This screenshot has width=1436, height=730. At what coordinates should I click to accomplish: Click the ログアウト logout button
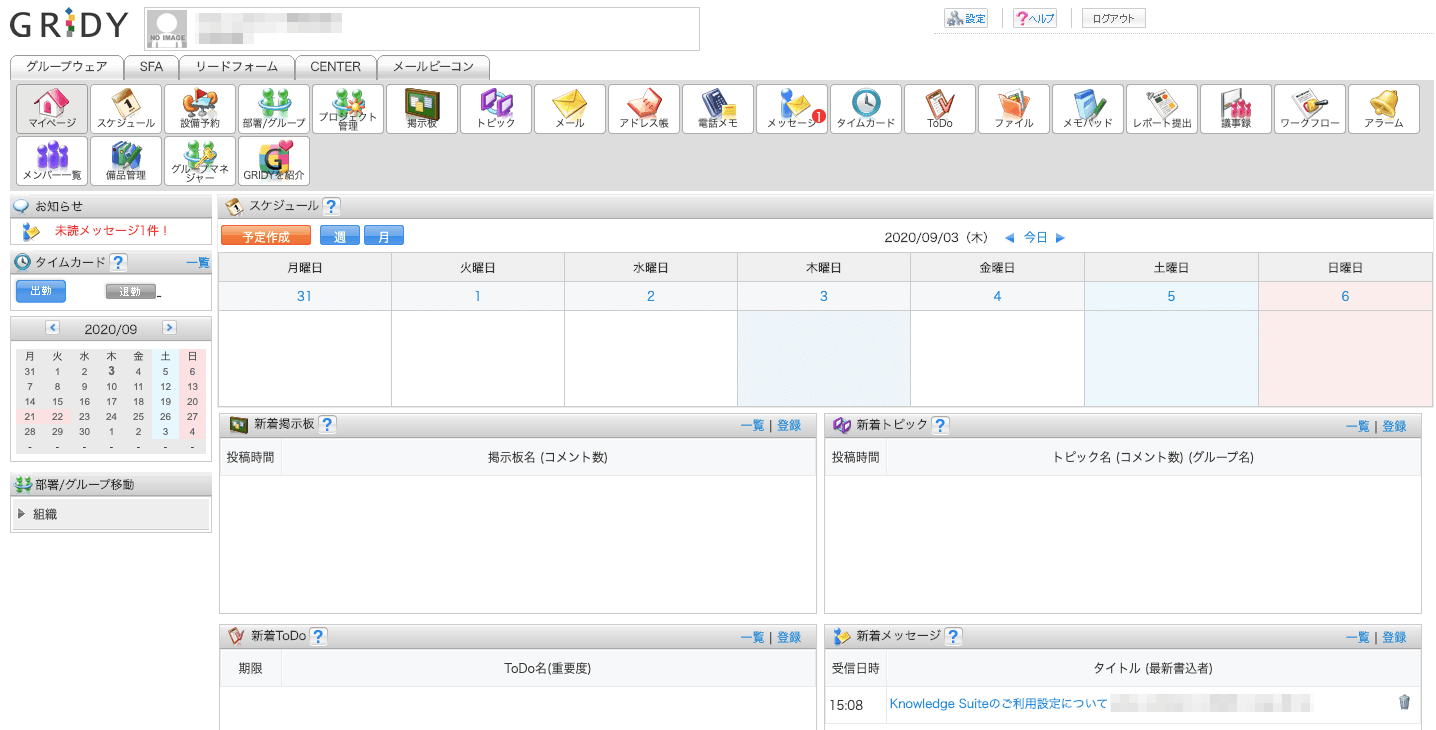pos(1113,18)
